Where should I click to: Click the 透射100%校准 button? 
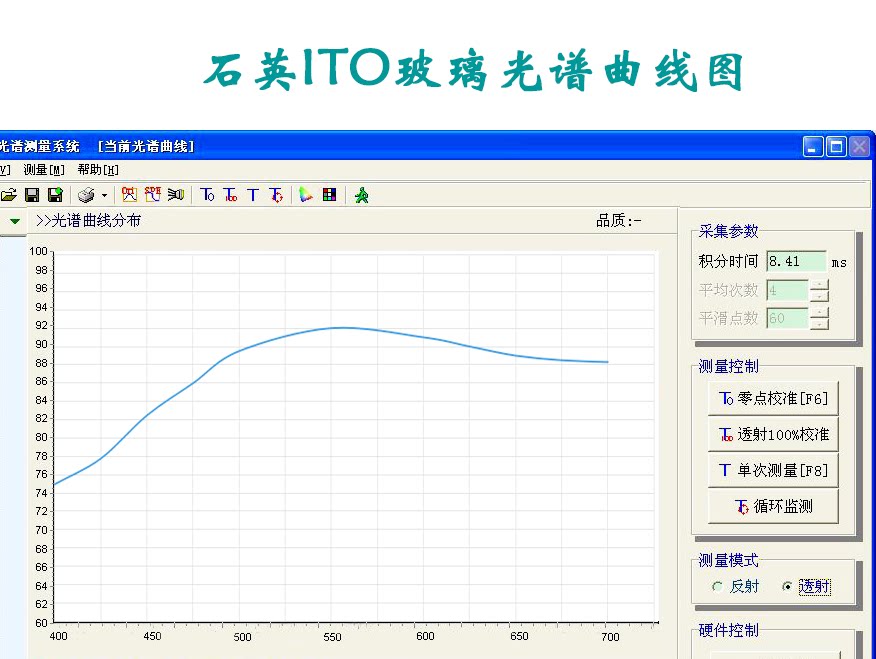coord(773,434)
